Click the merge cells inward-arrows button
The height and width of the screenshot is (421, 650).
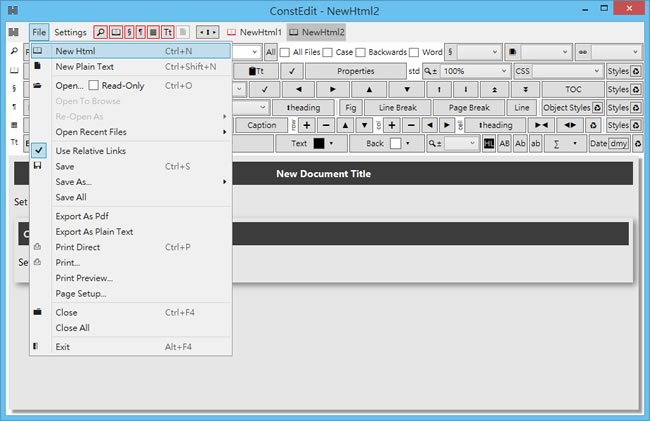(541, 125)
